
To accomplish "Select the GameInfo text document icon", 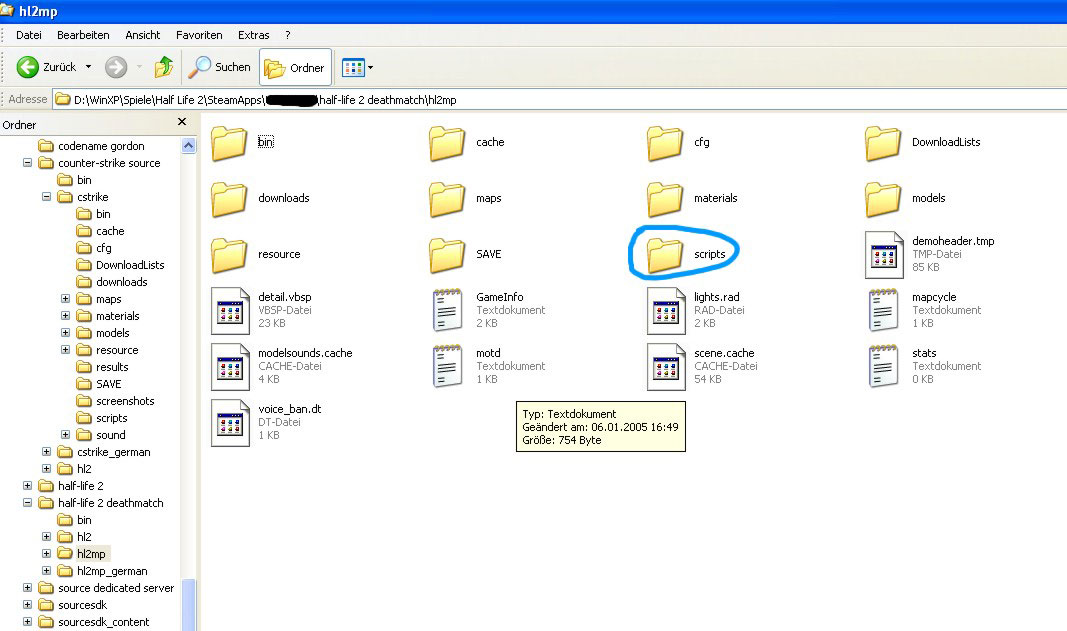I will coord(448,310).
